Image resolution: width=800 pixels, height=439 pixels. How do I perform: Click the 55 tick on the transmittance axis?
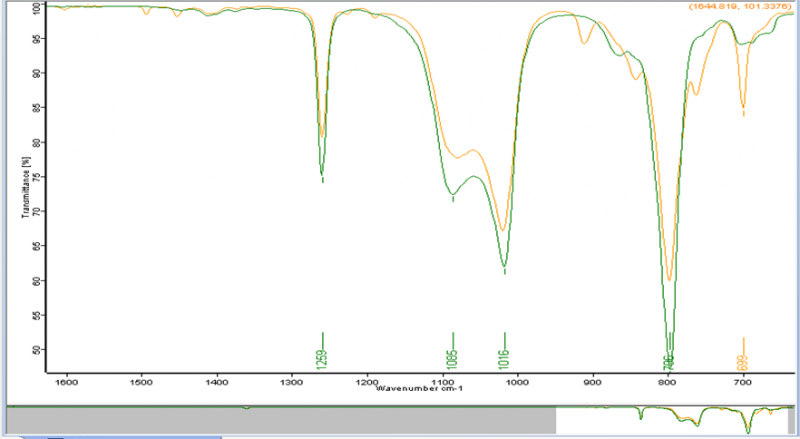(x=36, y=315)
